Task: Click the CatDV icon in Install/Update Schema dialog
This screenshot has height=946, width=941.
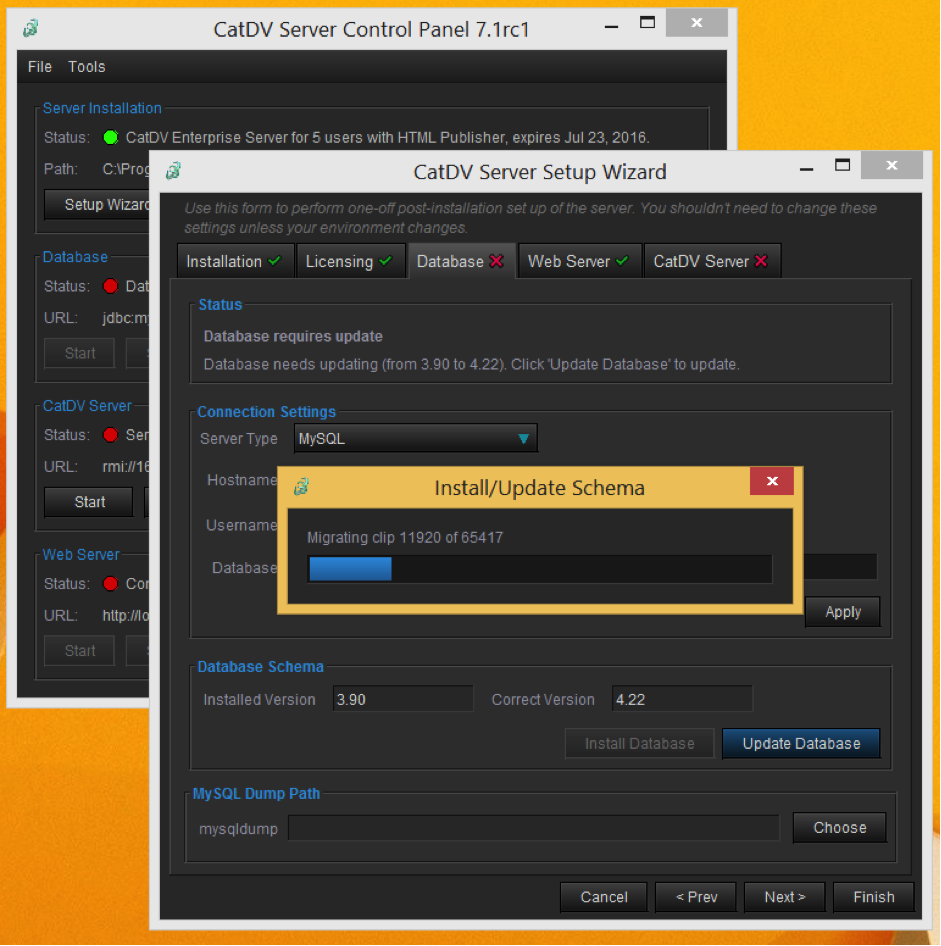Action: (x=300, y=487)
